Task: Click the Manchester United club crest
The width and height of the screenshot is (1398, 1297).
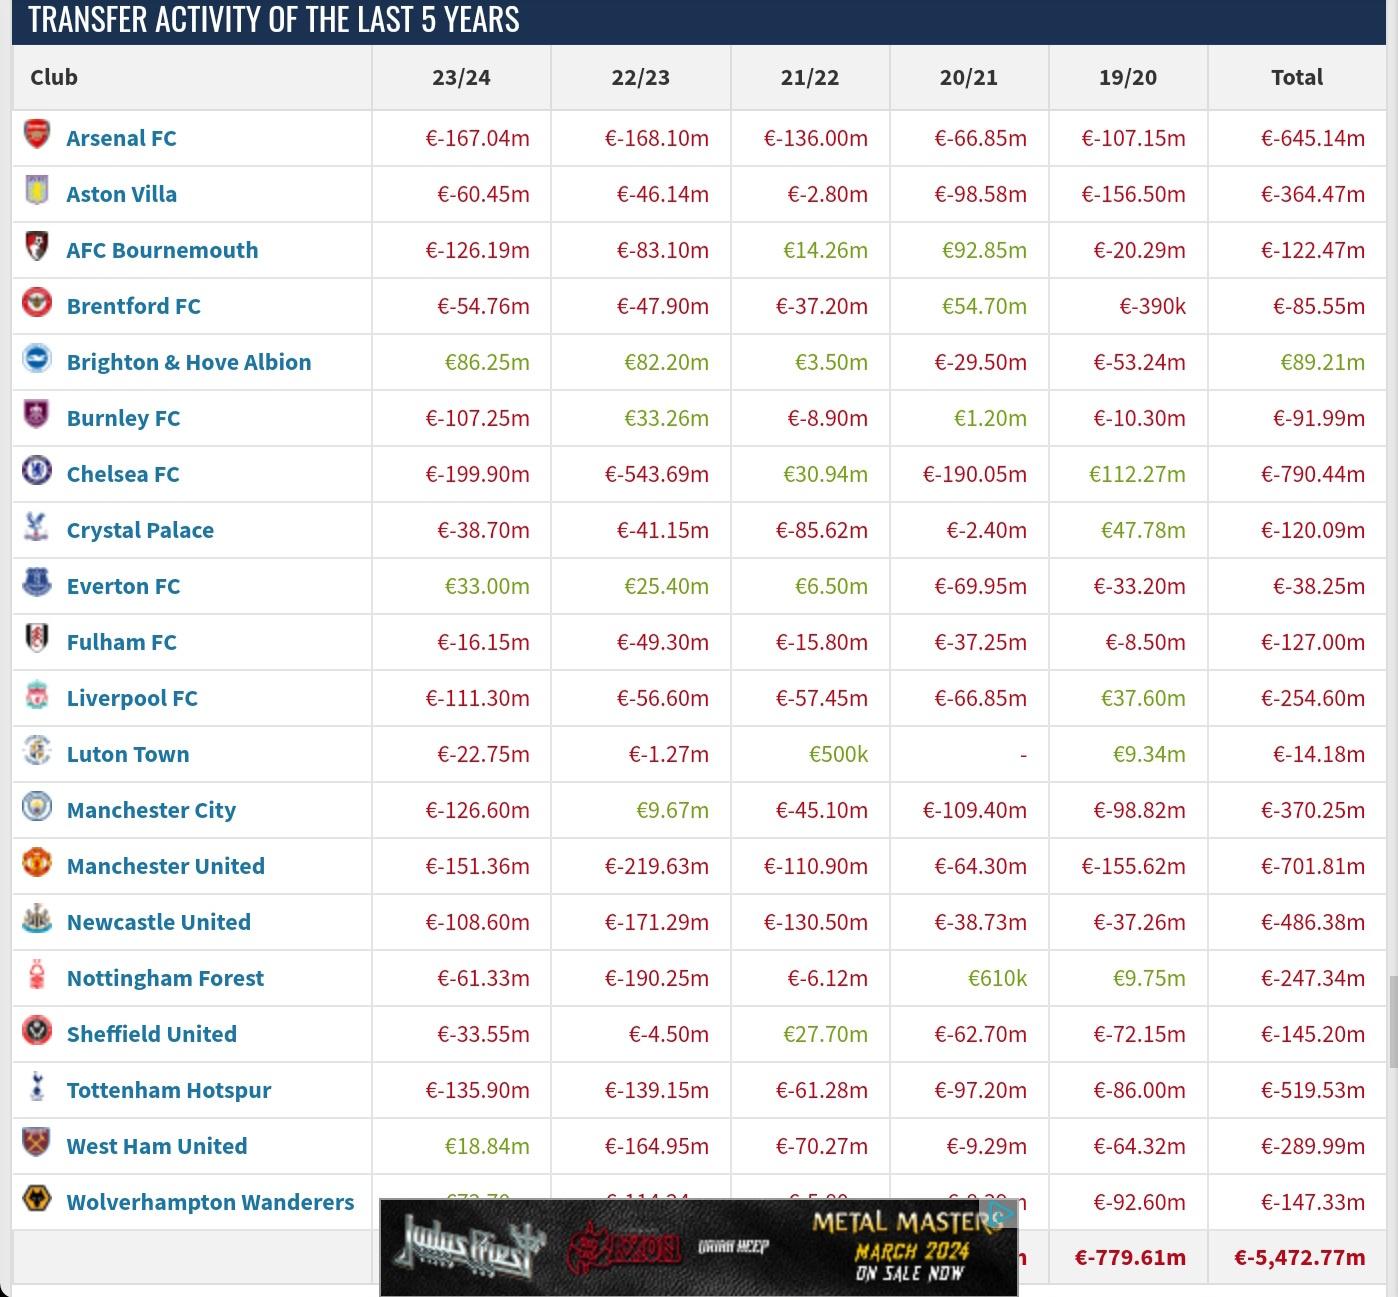Action: (37, 862)
